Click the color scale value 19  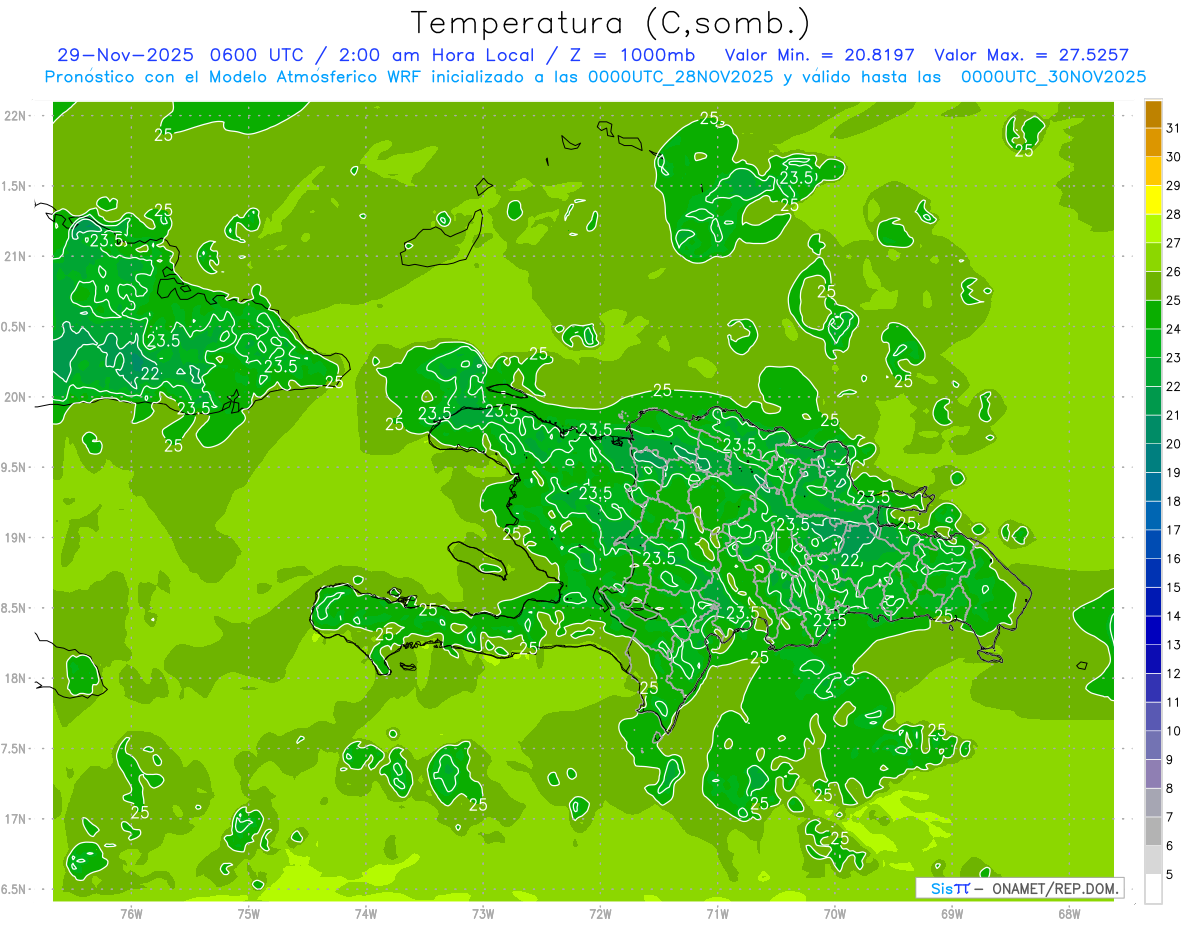click(x=1173, y=472)
